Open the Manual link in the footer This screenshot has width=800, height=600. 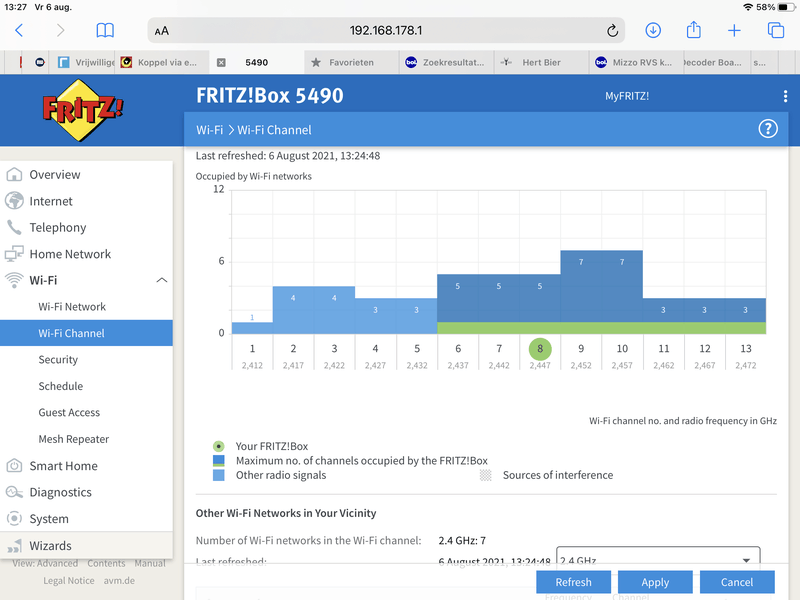150,563
